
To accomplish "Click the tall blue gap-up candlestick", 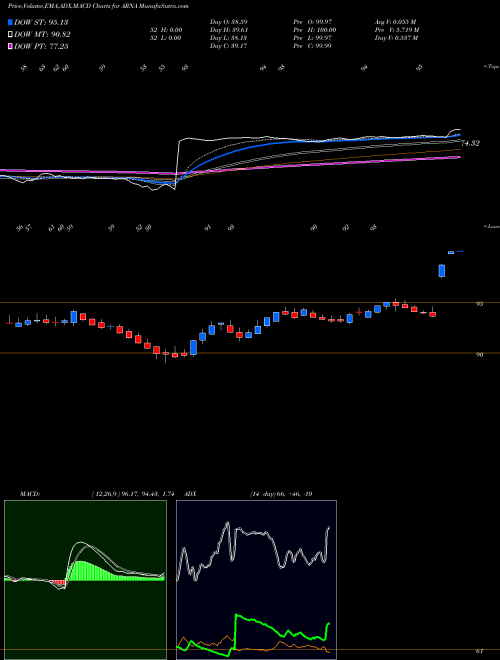I will tap(441, 271).
